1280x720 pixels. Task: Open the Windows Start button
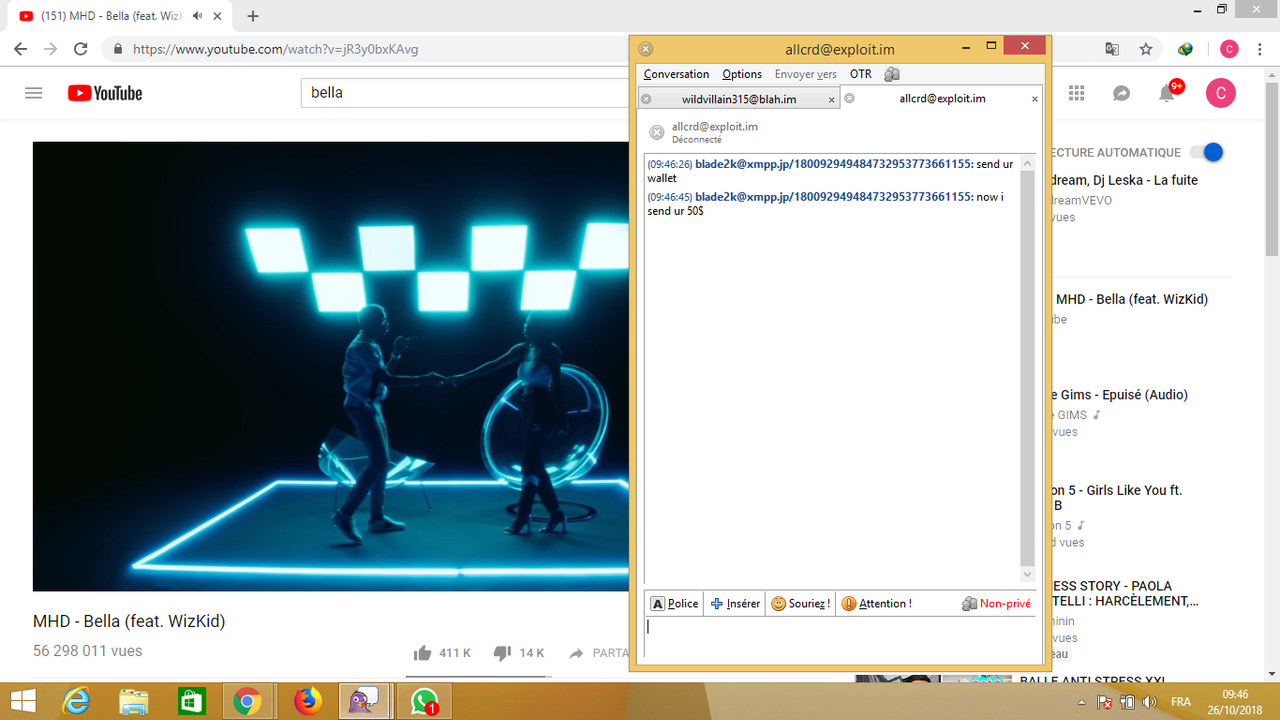23,702
